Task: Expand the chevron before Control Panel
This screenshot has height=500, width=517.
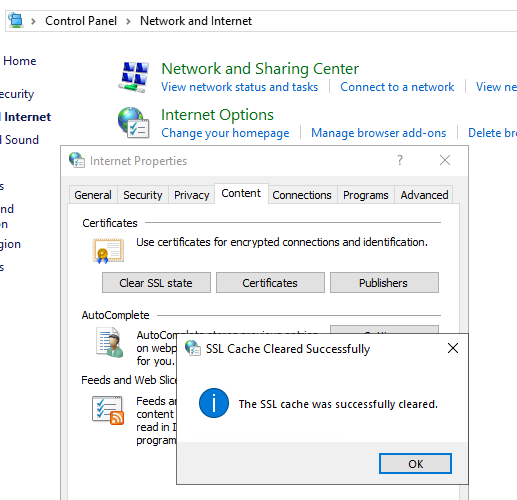Action: tap(33, 21)
